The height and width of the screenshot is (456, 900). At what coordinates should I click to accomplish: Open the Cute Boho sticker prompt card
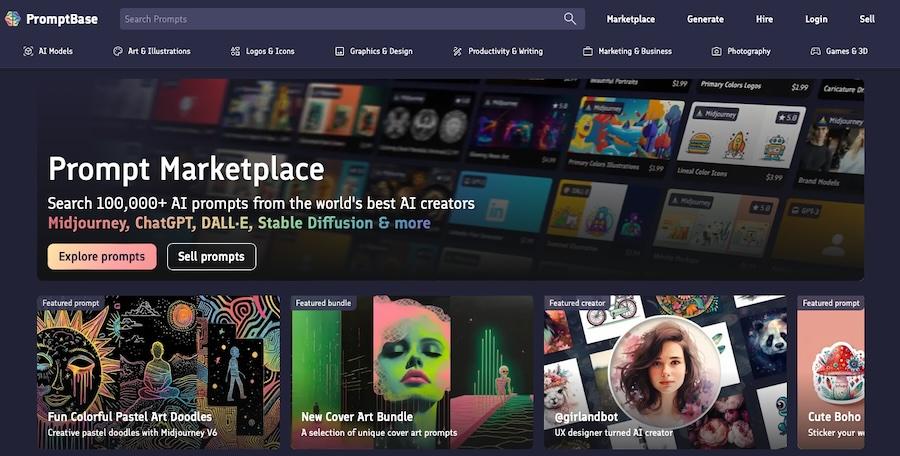coord(831,372)
